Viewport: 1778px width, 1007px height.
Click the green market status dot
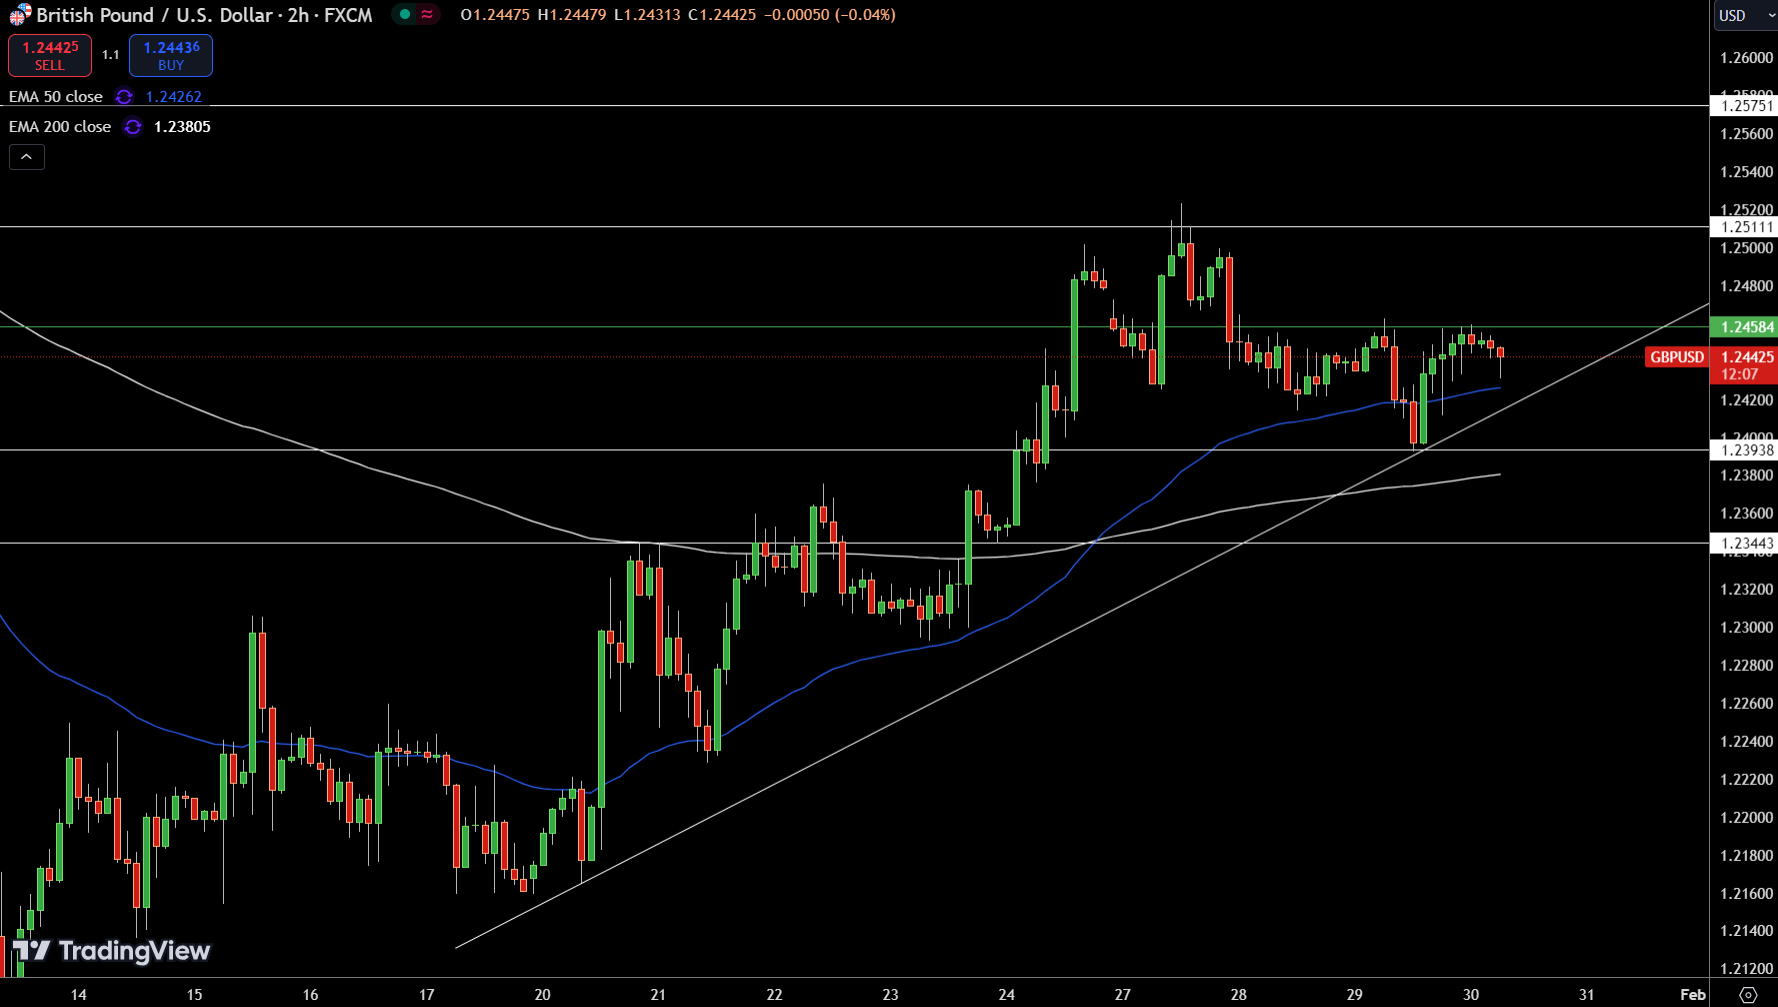coord(405,15)
